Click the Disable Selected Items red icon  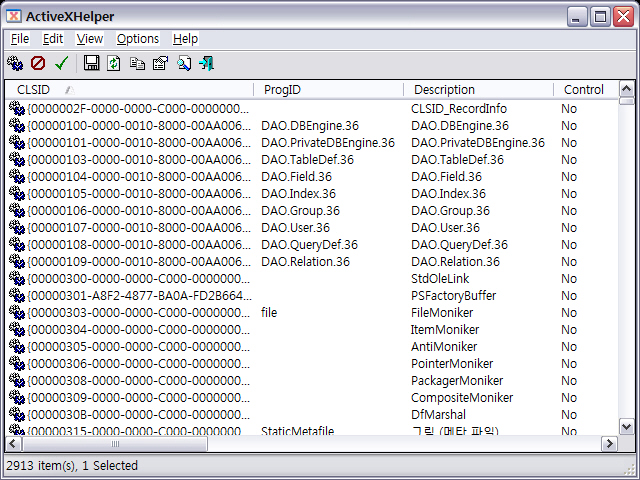[x=38, y=63]
